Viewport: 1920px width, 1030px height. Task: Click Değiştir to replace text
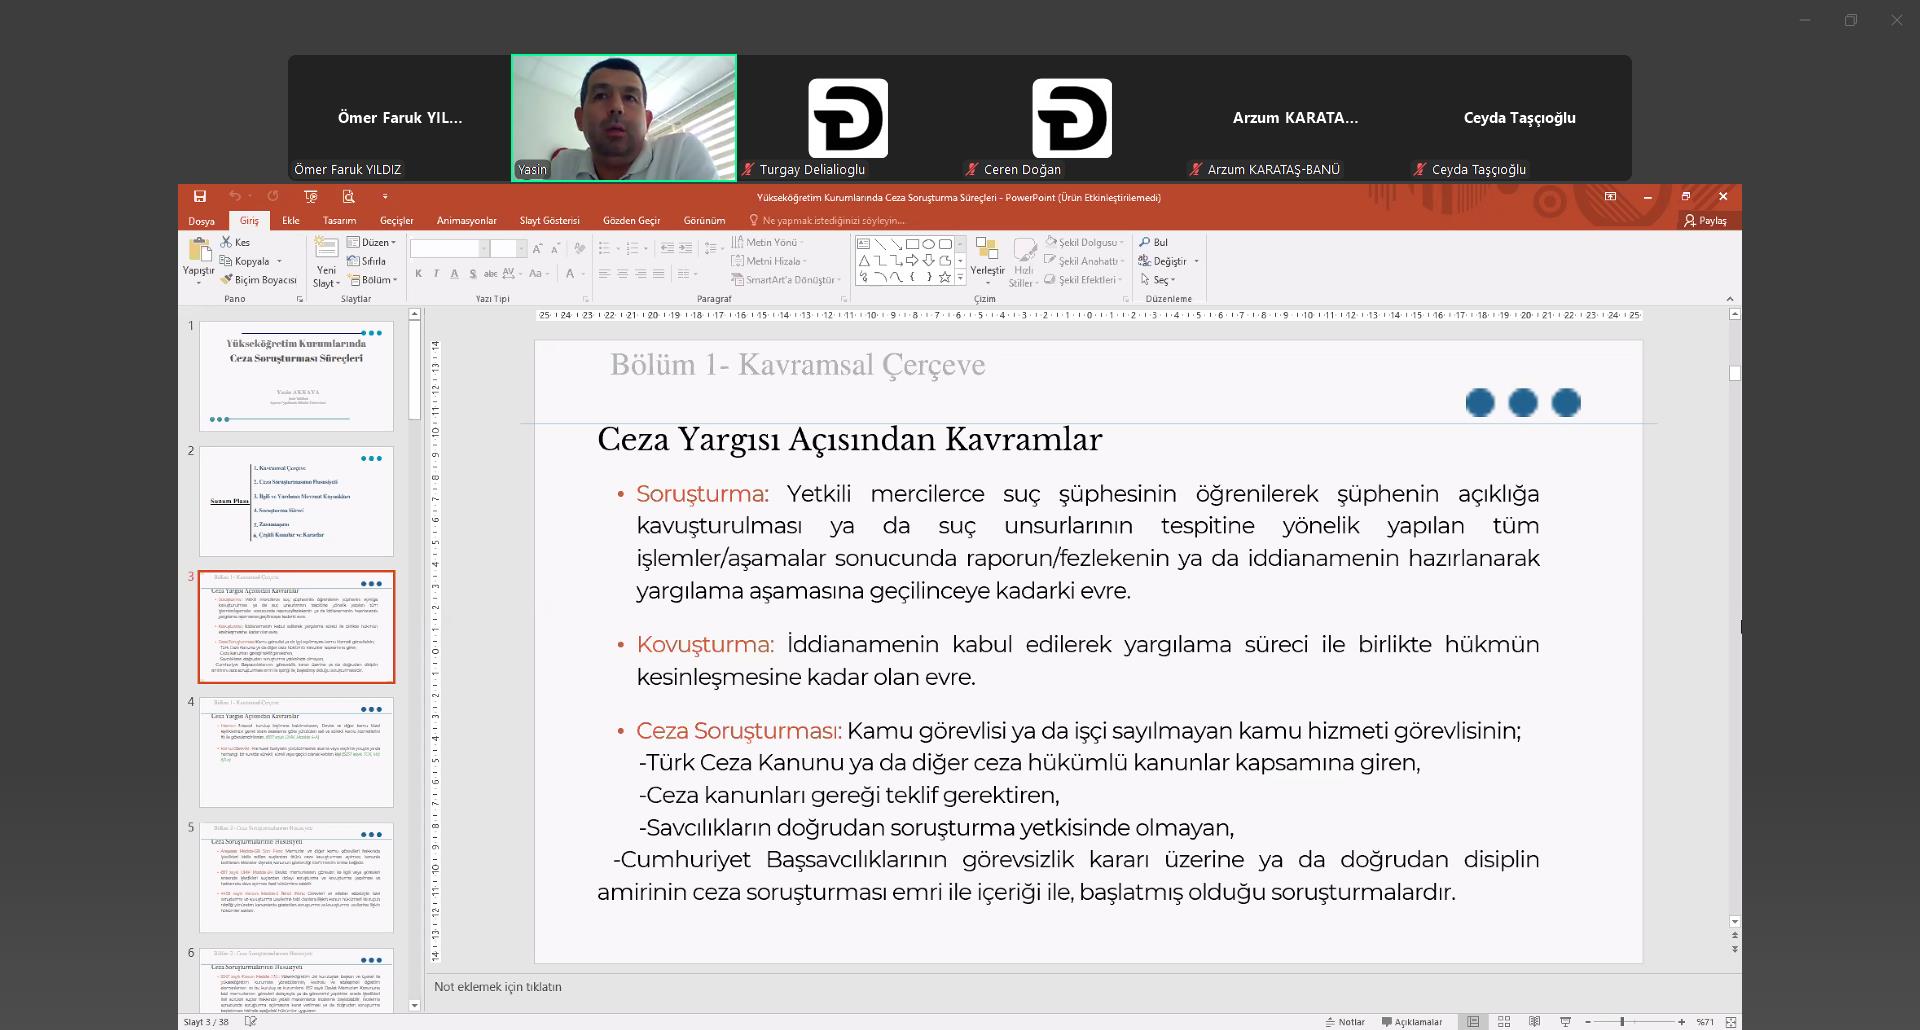click(x=1163, y=261)
